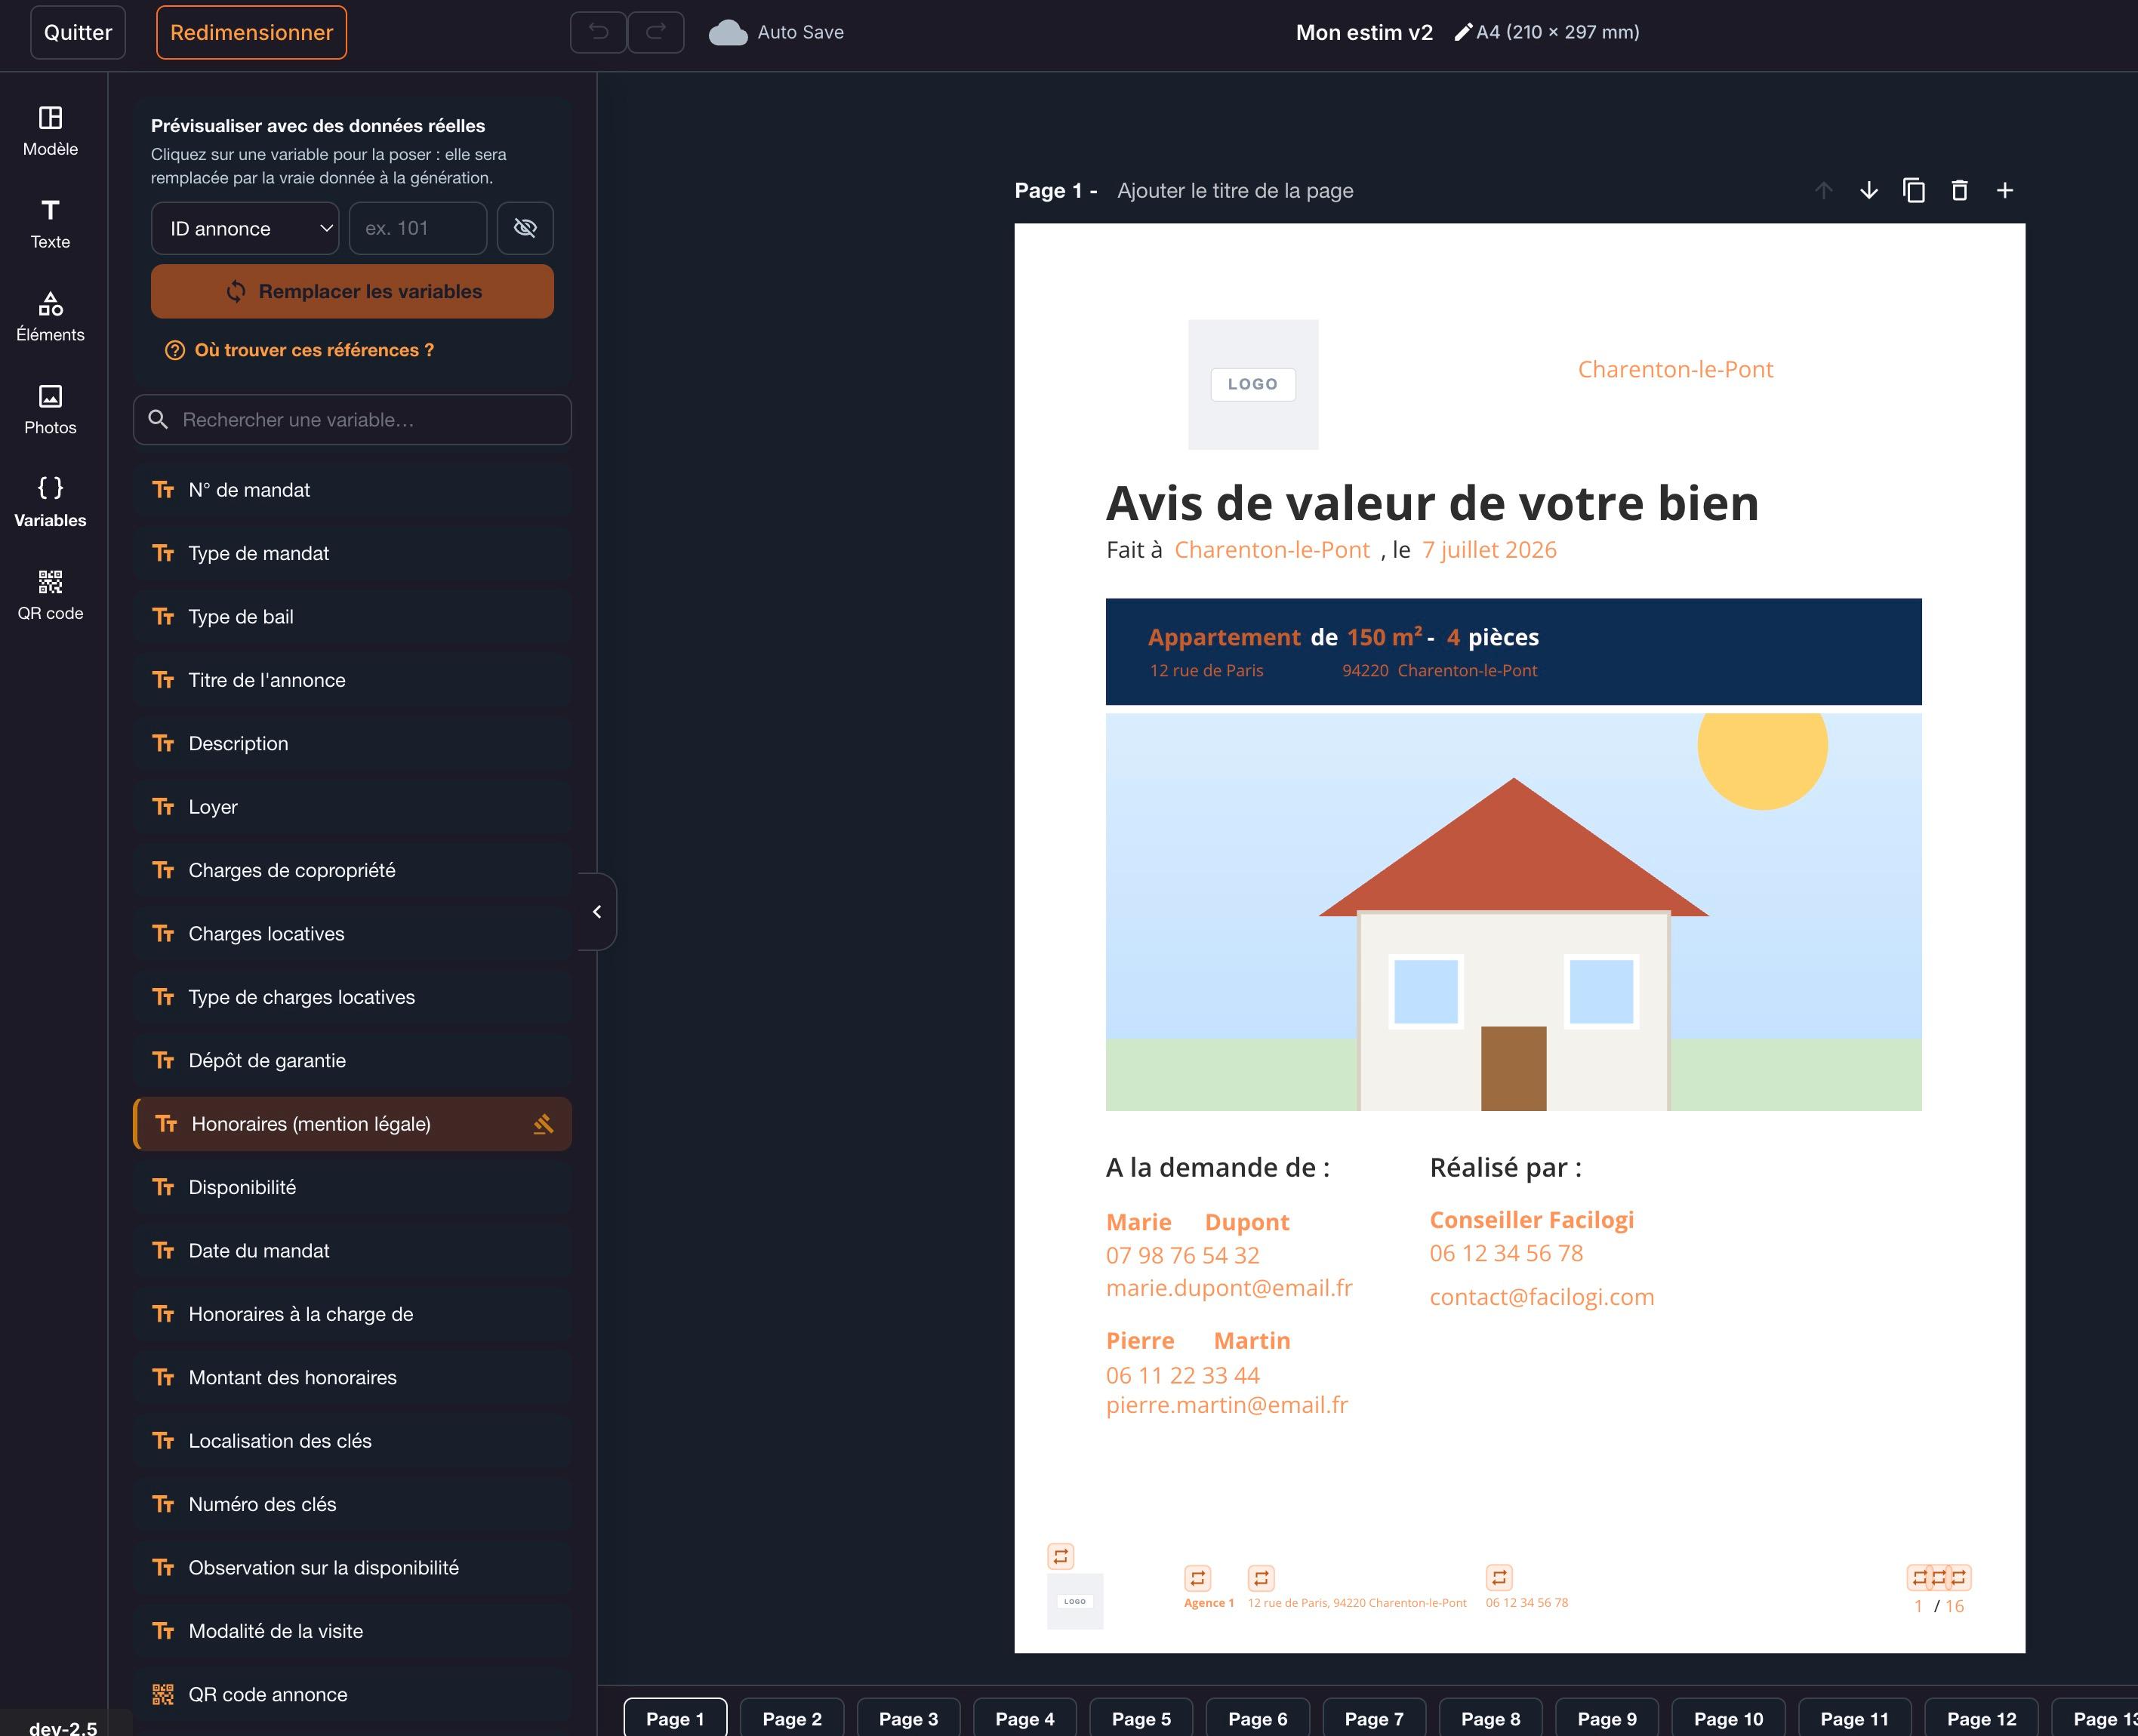Image resolution: width=2138 pixels, height=1736 pixels.
Task: Select the N° de mandat variable
Action: click(352, 490)
